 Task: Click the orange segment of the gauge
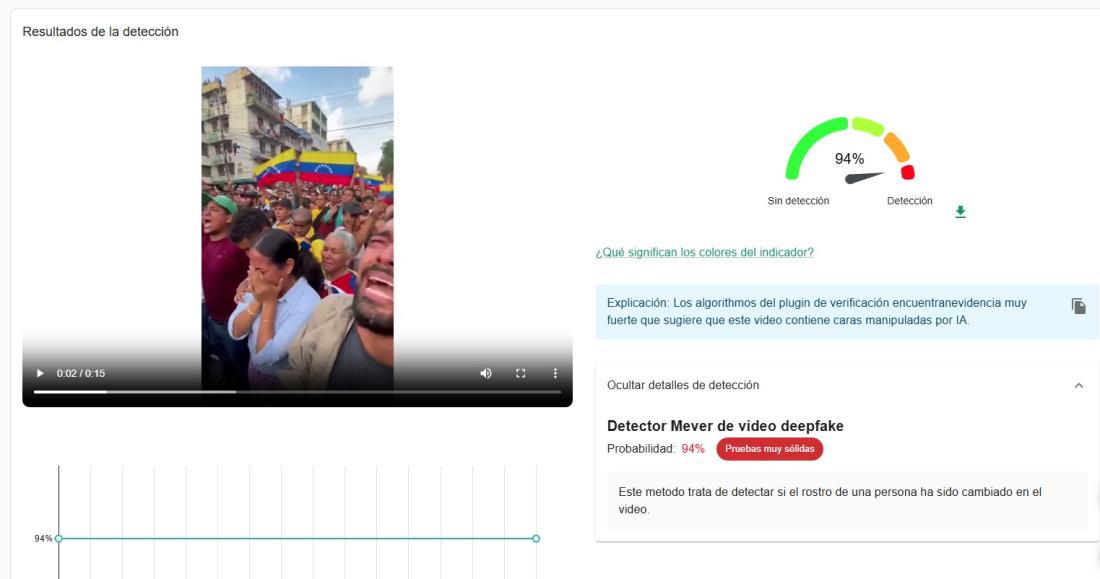pos(897,148)
